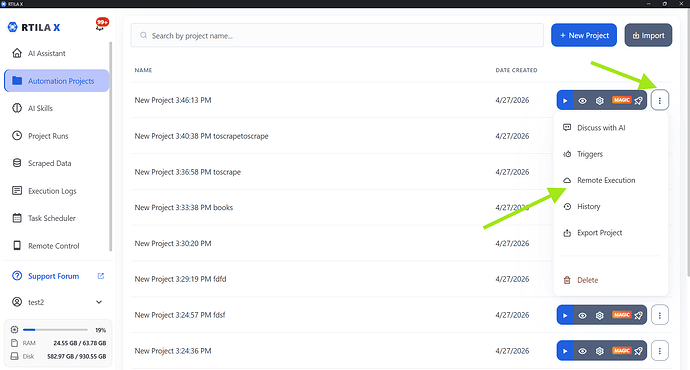
Task: Run project New Project 3:46:13 PM
Action: point(565,100)
